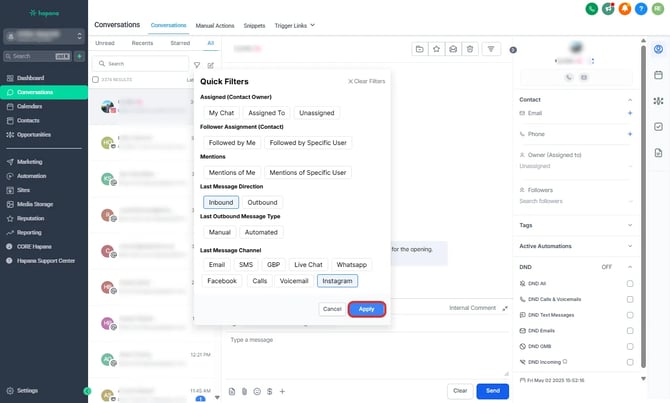670x403 pixels.
Task: Click the green phone dialer icon
Action: point(593,9)
